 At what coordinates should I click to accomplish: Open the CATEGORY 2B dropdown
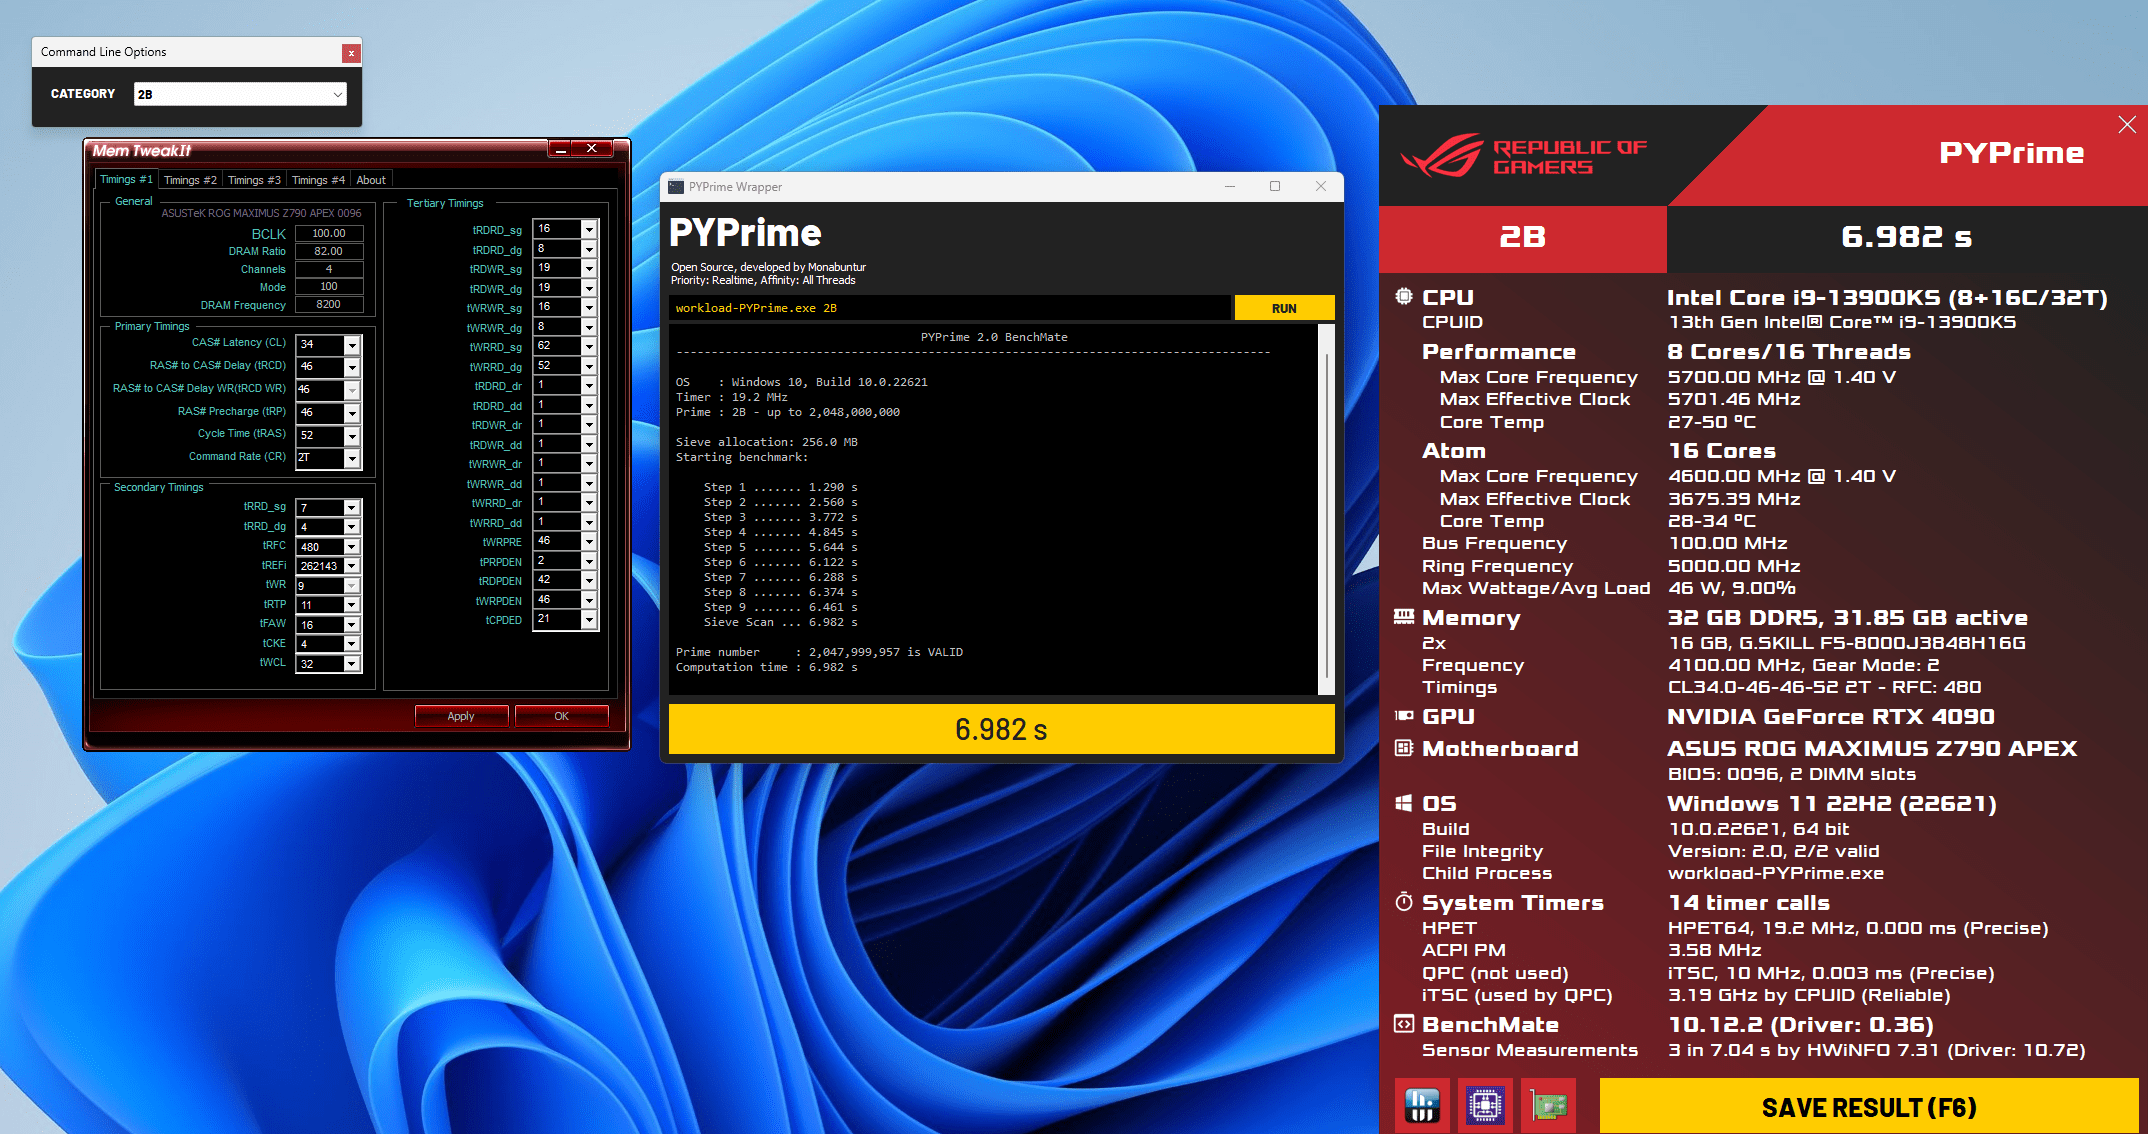pyautogui.click(x=240, y=94)
